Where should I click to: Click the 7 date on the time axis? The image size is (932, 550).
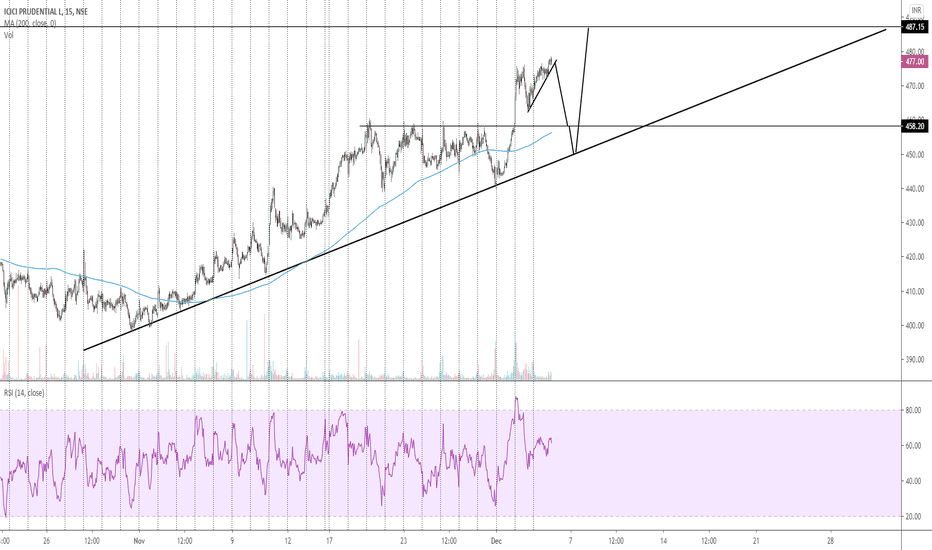click(571, 541)
